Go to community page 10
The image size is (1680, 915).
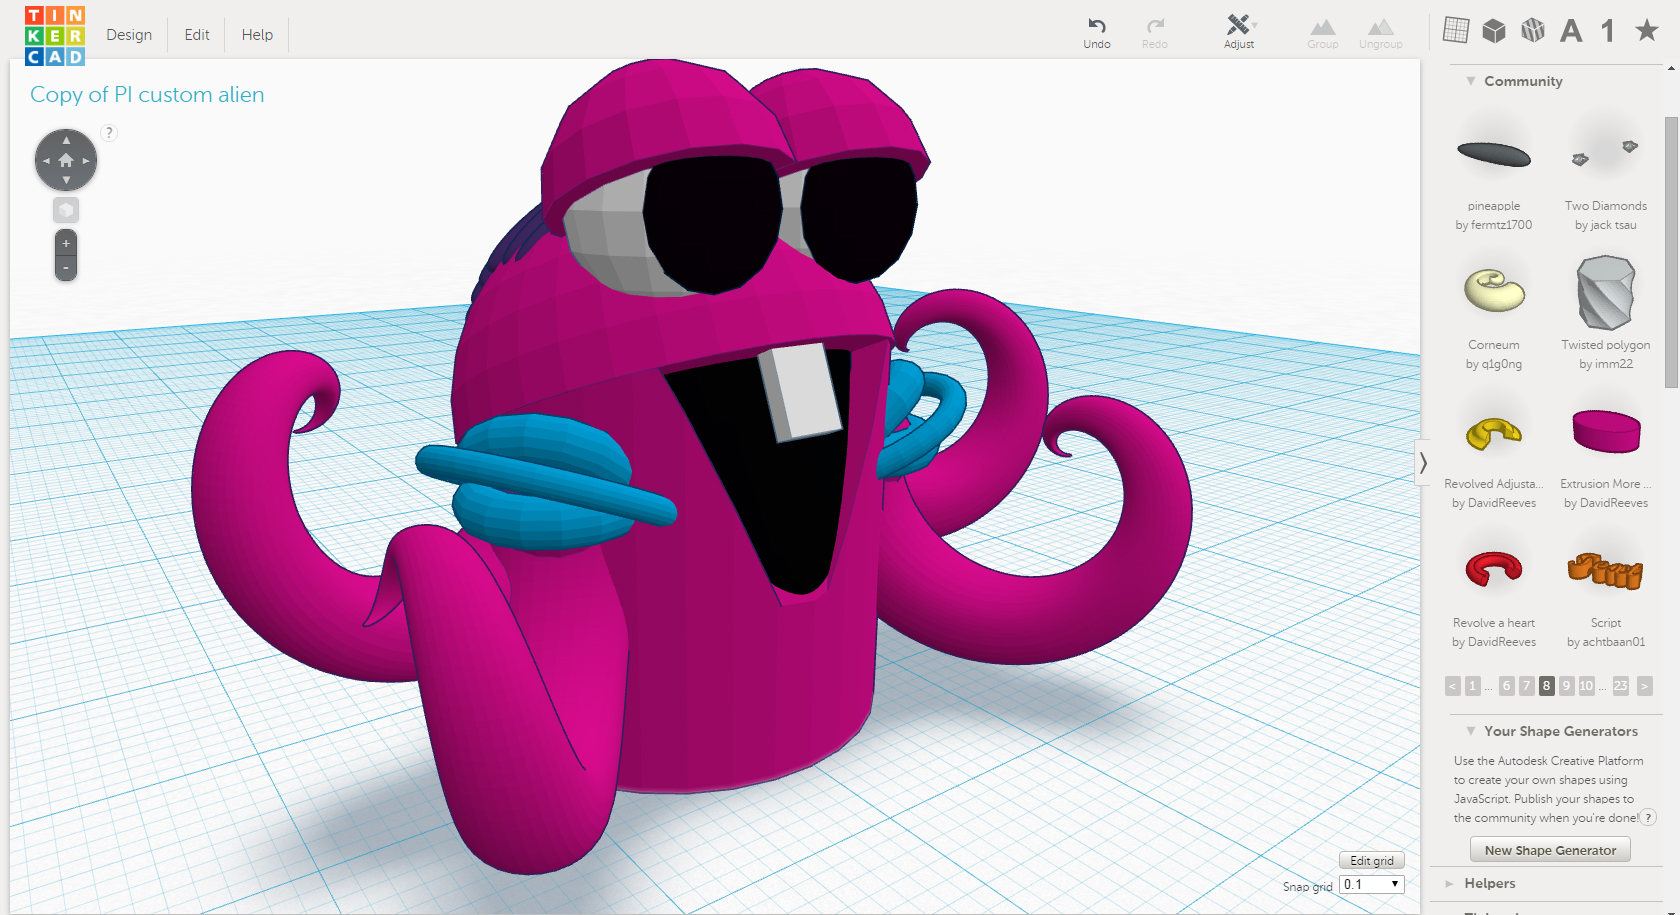1587,686
